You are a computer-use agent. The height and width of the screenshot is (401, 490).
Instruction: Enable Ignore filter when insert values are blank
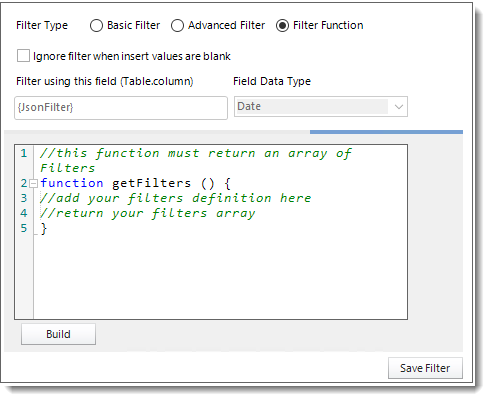click(23, 56)
